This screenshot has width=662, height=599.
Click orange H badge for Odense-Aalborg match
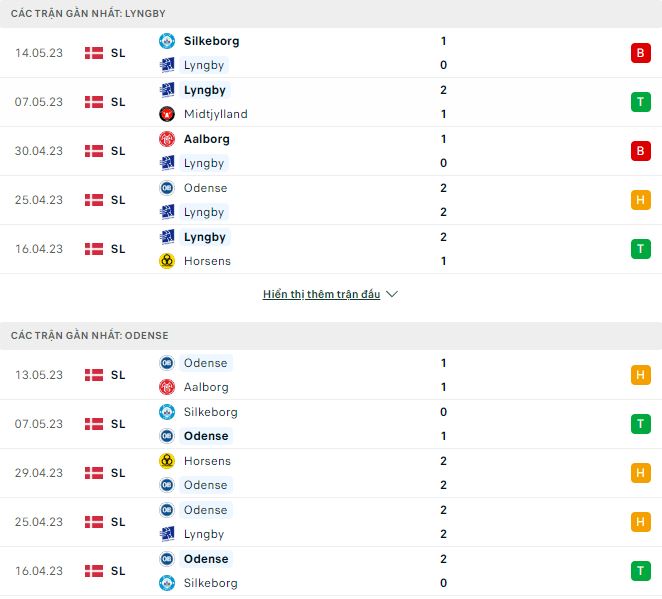pos(640,375)
